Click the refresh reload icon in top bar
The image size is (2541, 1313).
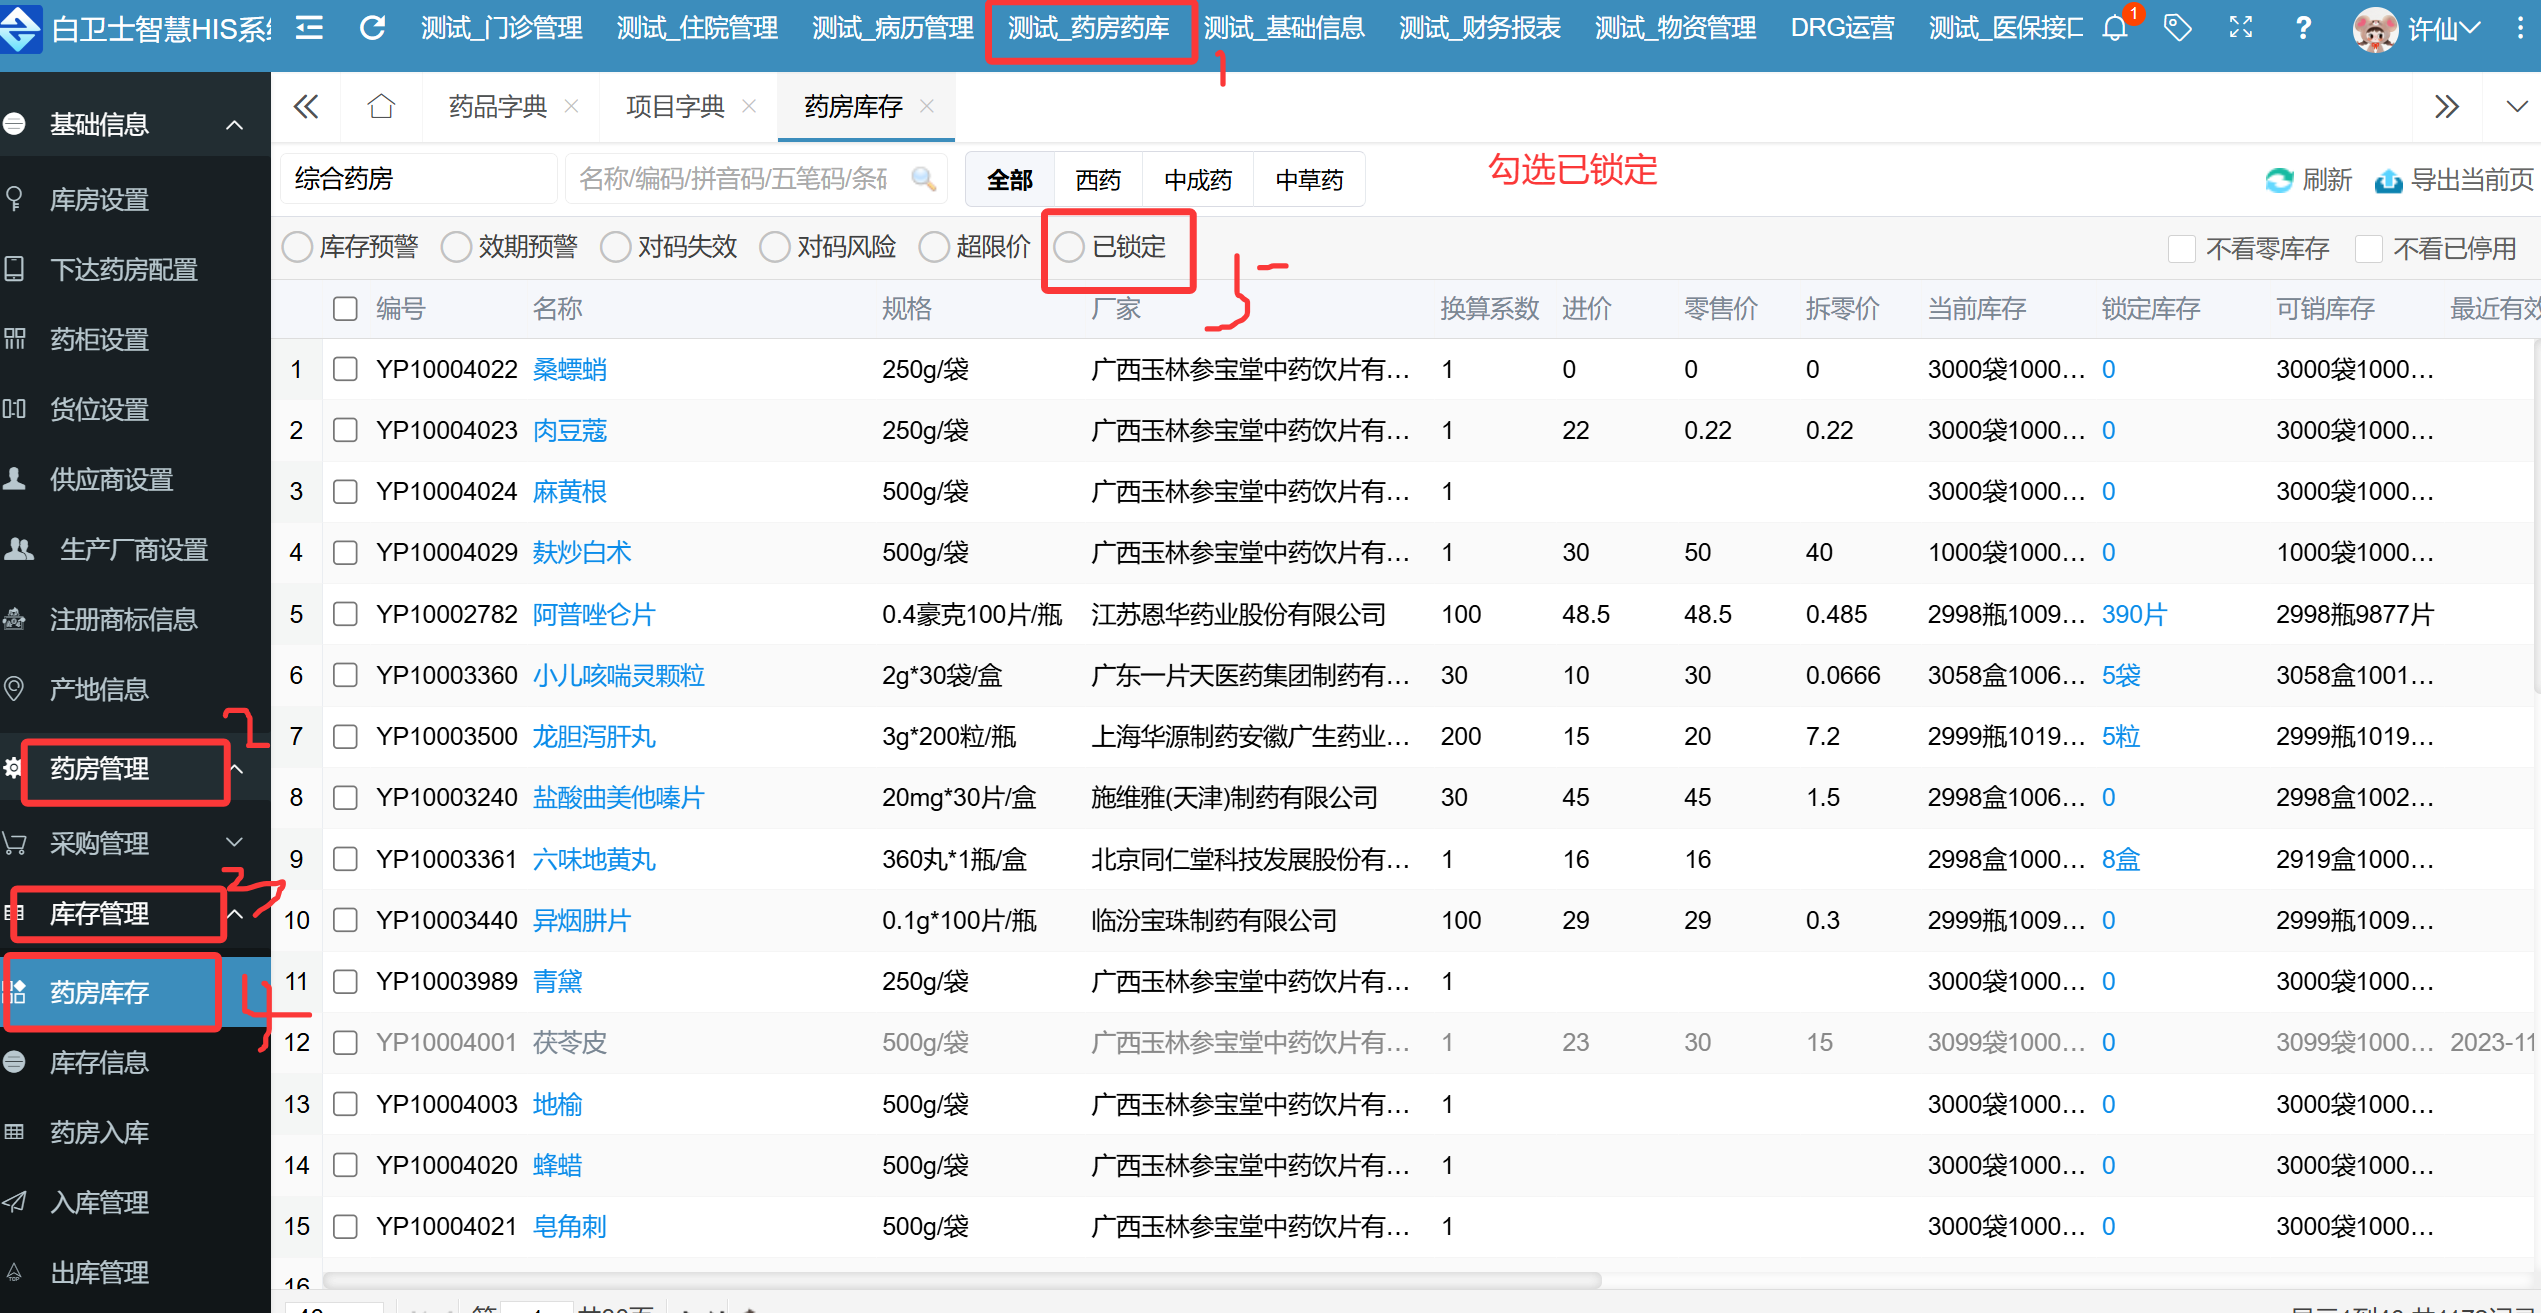click(372, 28)
